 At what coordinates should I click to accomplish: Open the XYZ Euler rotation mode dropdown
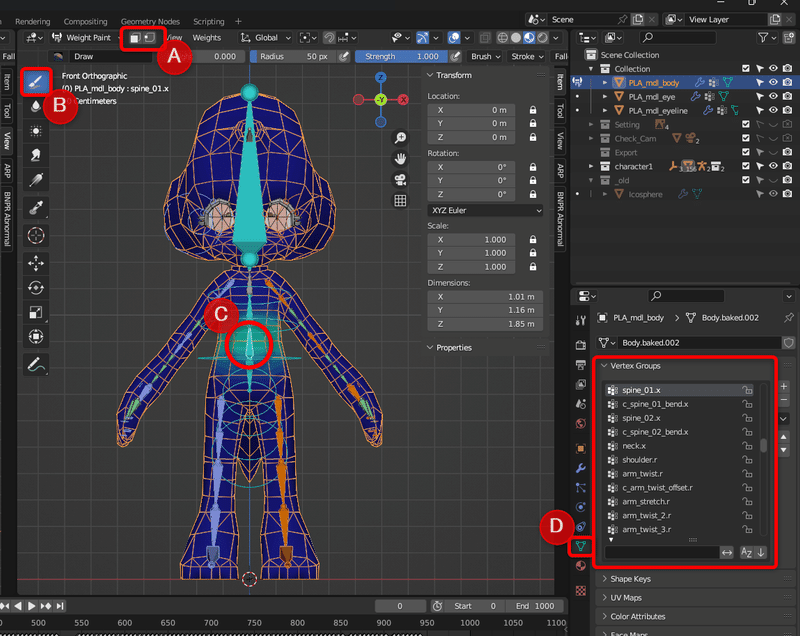click(485, 210)
